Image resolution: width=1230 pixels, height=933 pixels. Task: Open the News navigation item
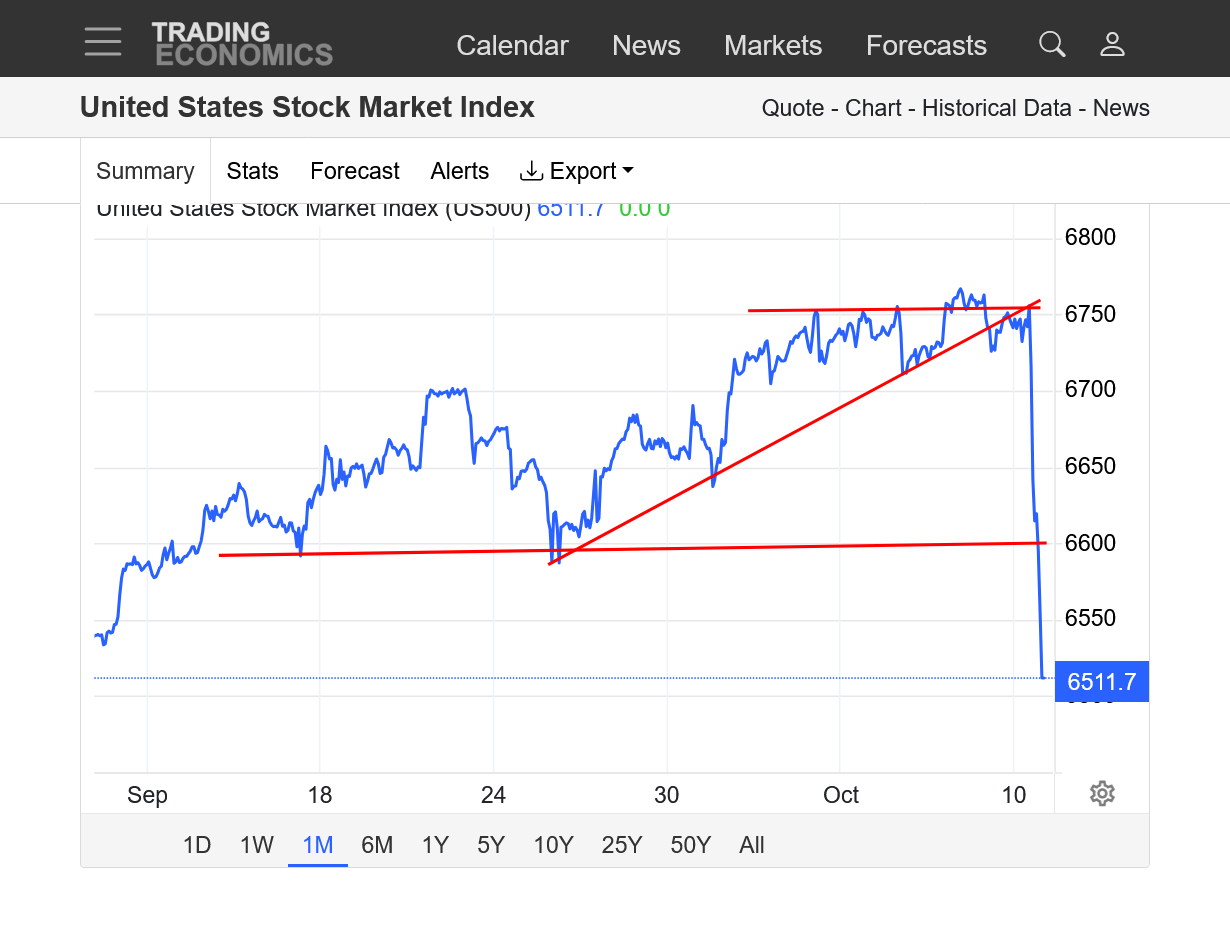coord(646,46)
